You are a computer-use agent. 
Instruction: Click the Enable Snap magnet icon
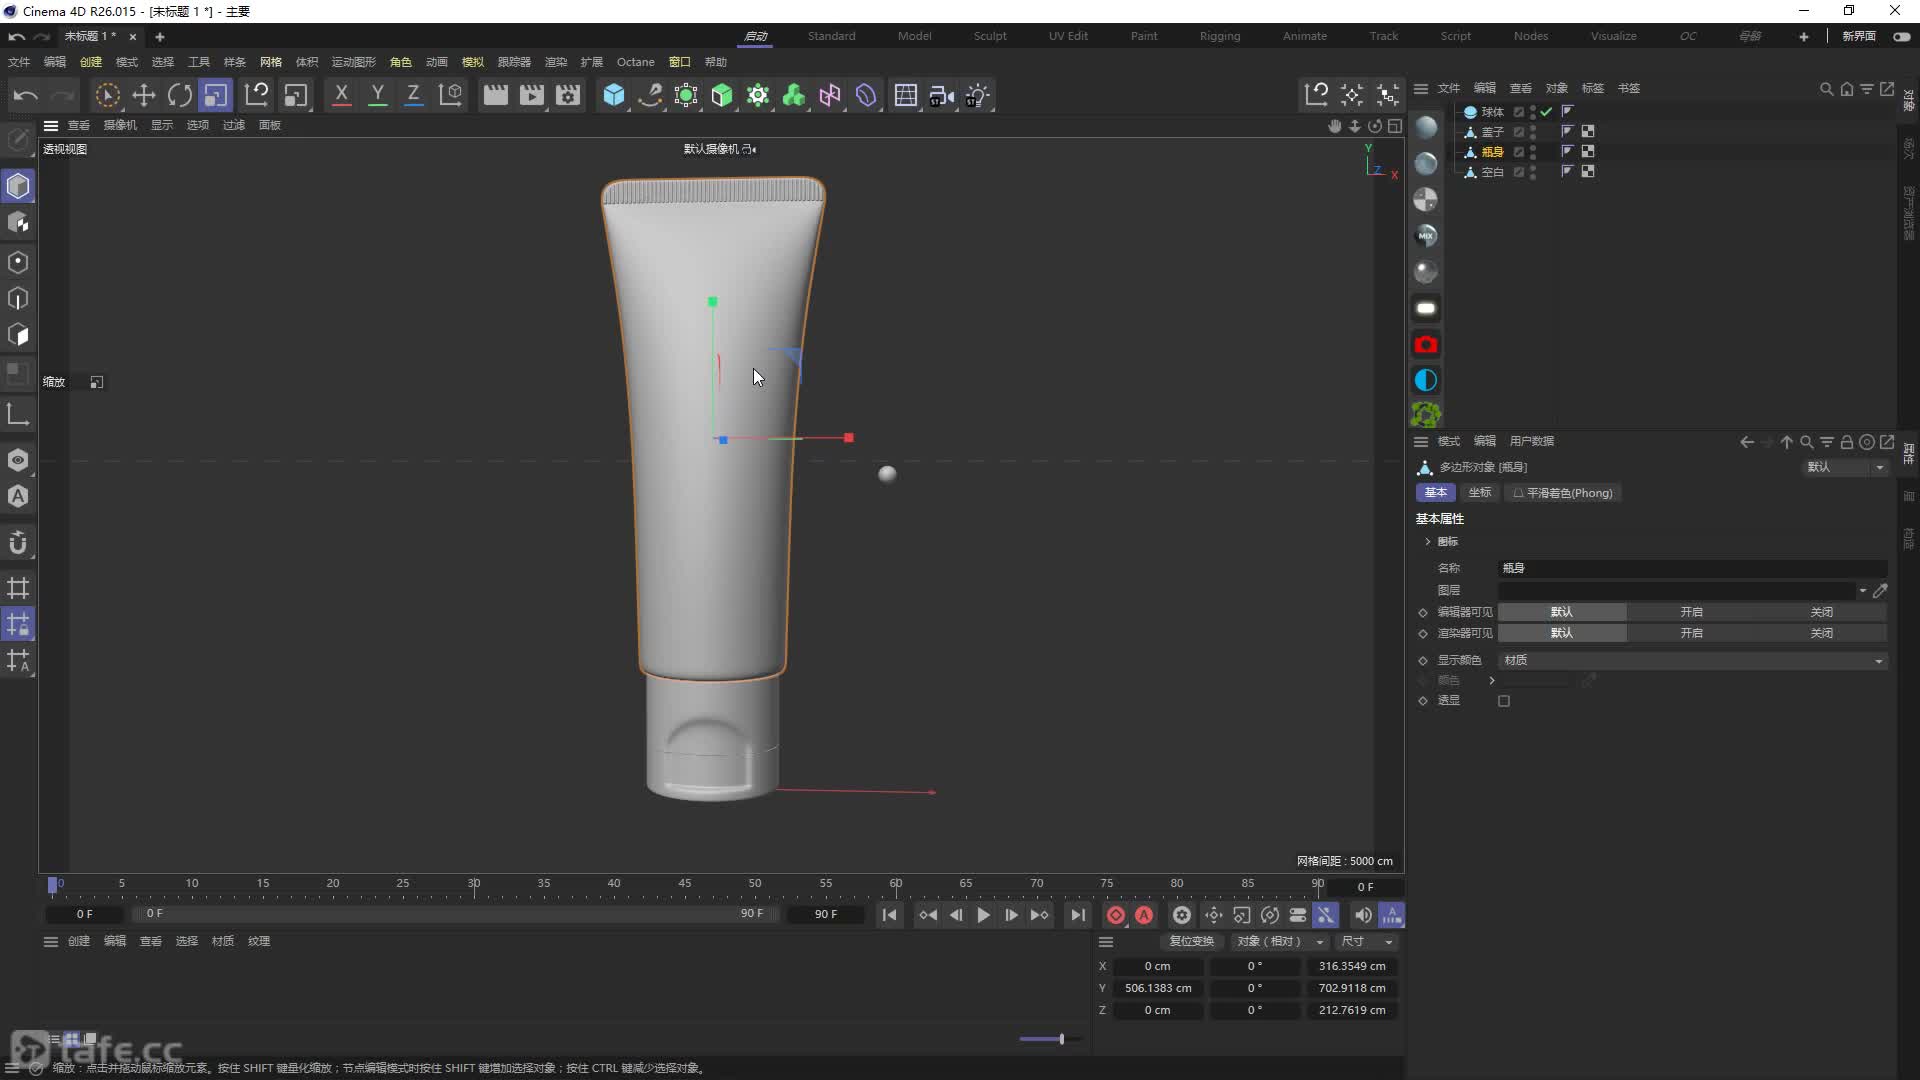[x=18, y=543]
